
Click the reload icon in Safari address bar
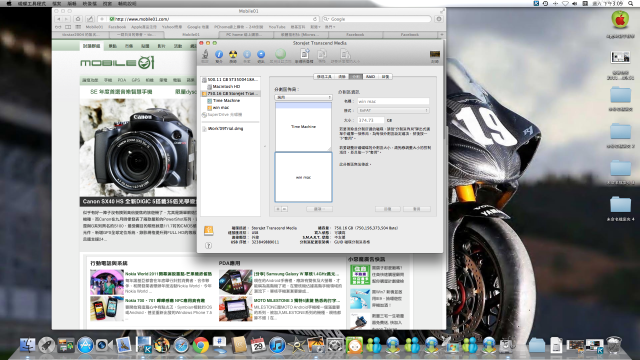[x=315, y=19]
